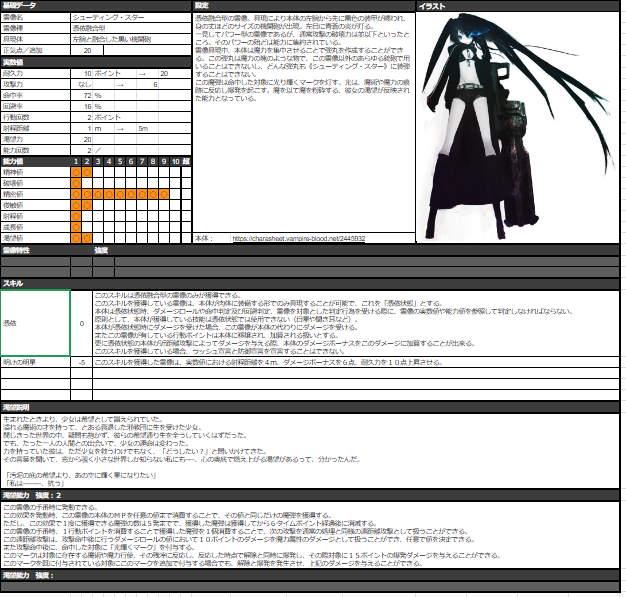Viewport: 626px width, 597px height.
Task: Select level 2 mark in 精神値 row
Action: tap(87, 172)
